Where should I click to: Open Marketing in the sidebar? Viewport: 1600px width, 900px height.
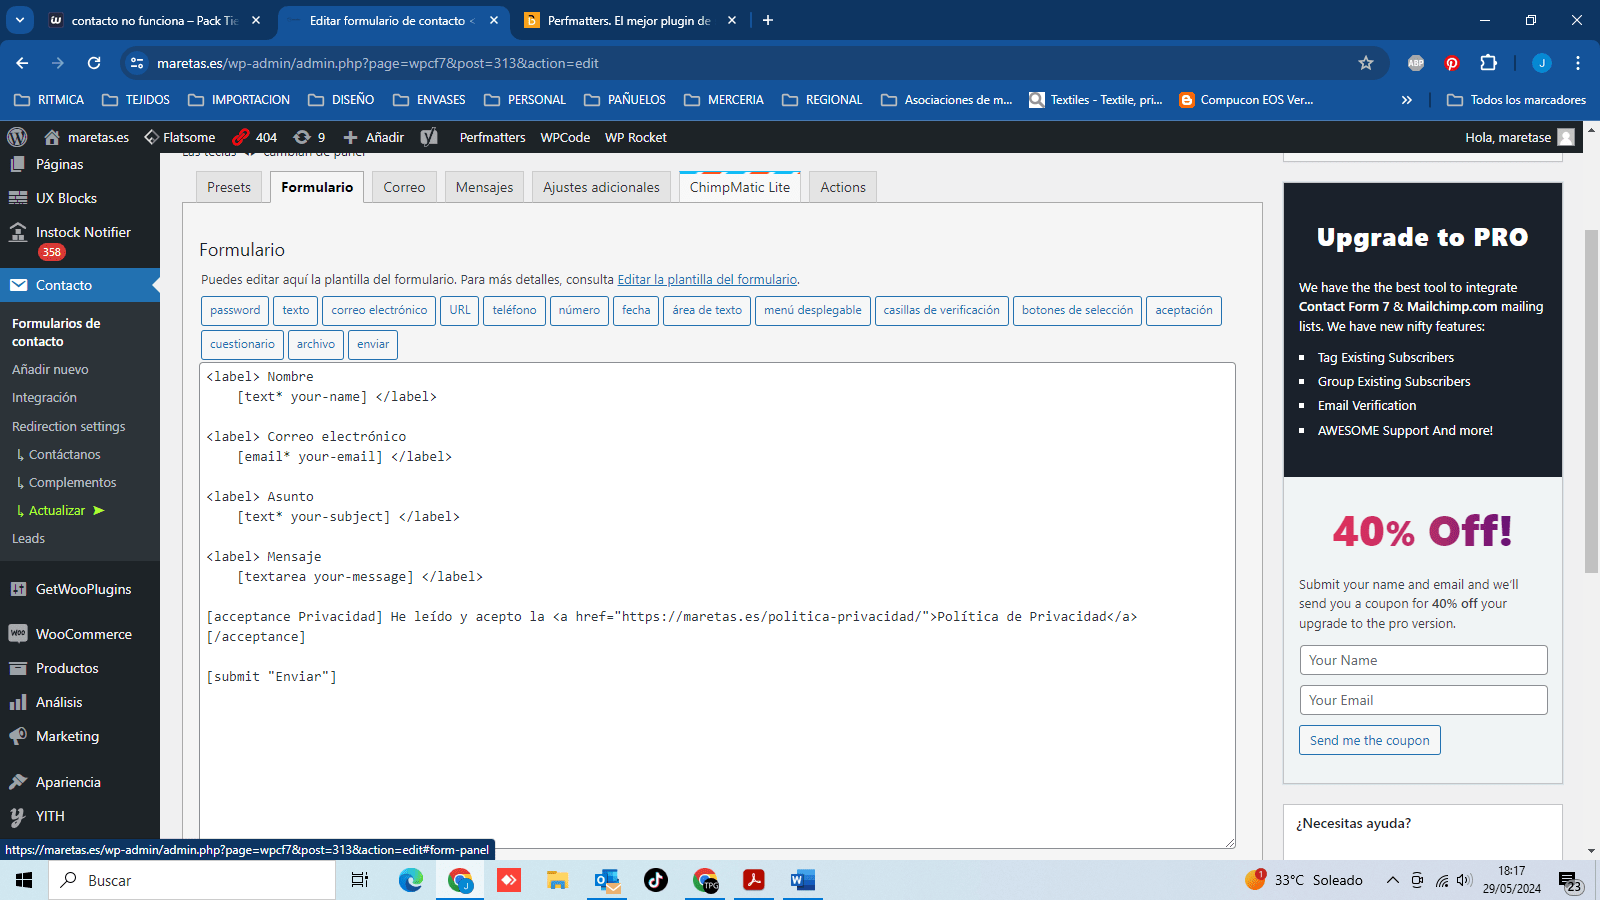[67, 736]
